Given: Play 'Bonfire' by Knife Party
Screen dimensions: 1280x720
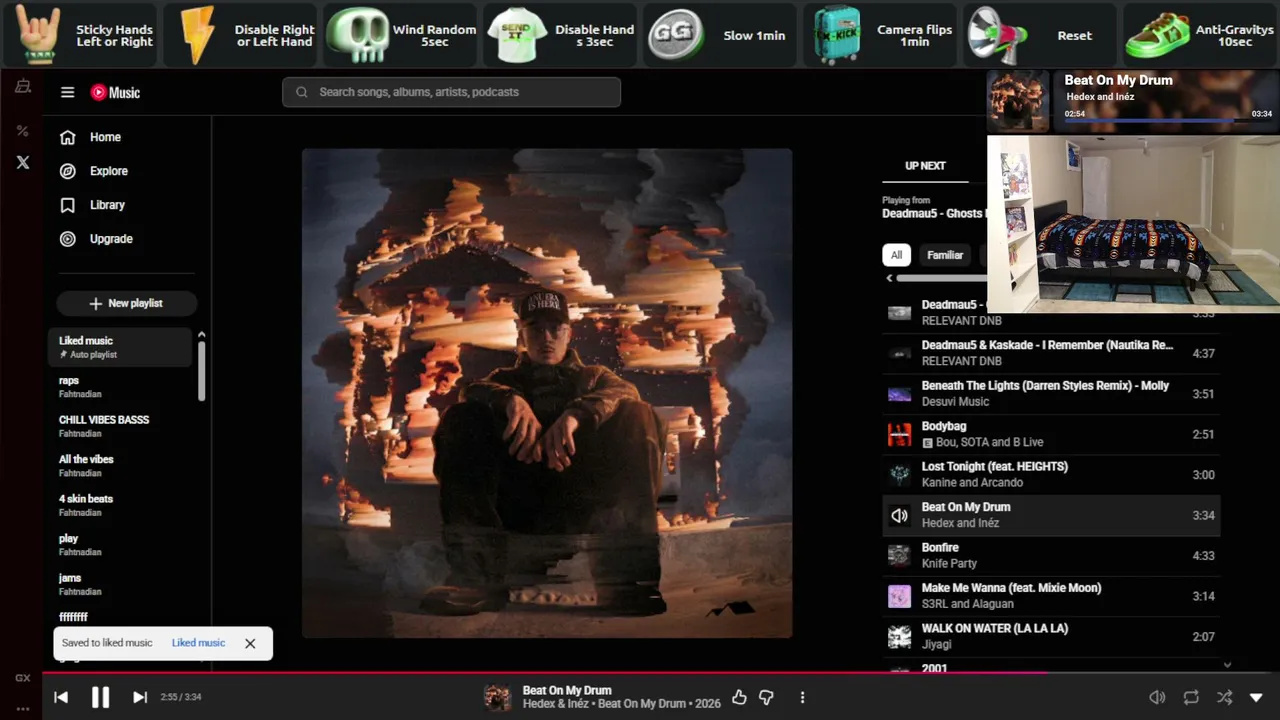Looking at the screenshot, I should pyautogui.click(x=1051, y=555).
